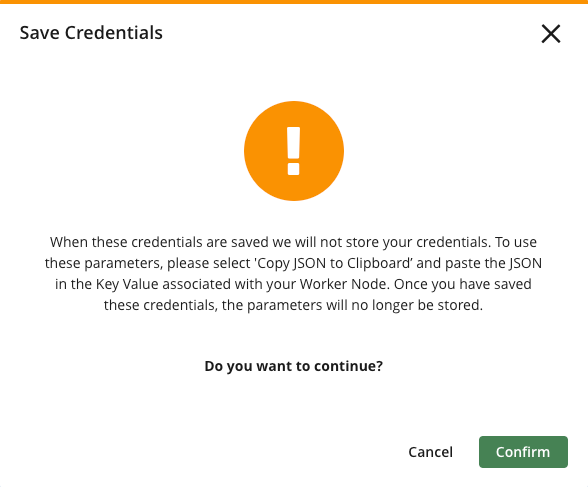Click the Save Credentials dialog title
The image size is (588, 487).
[91, 33]
